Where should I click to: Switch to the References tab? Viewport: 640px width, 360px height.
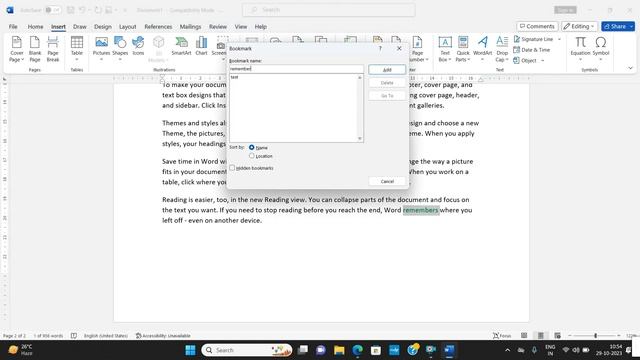[158, 27]
